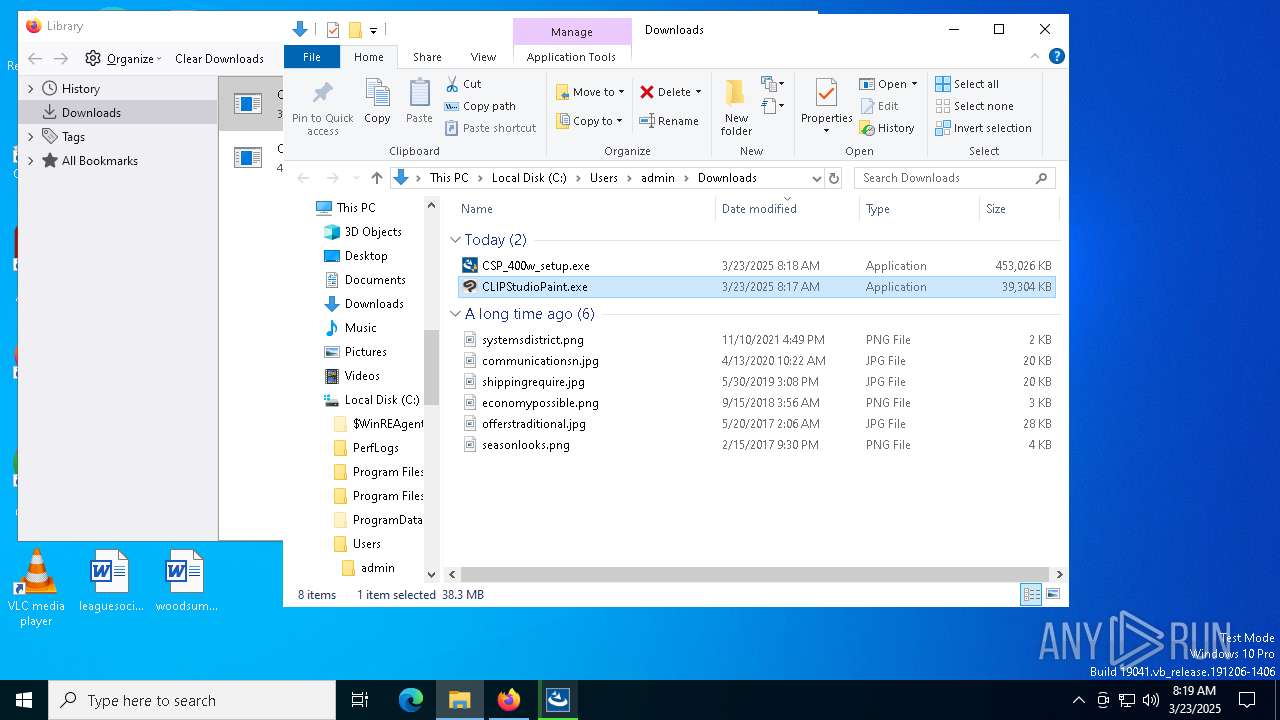Click Users in address breadcrumb

click(603, 178)
